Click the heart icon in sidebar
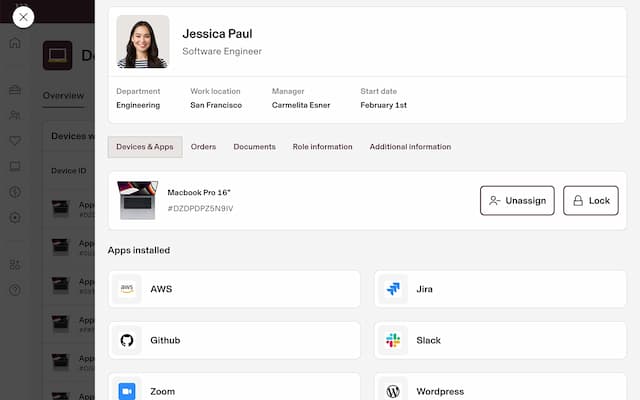This screenshot has height=400, width=640. 14,140
